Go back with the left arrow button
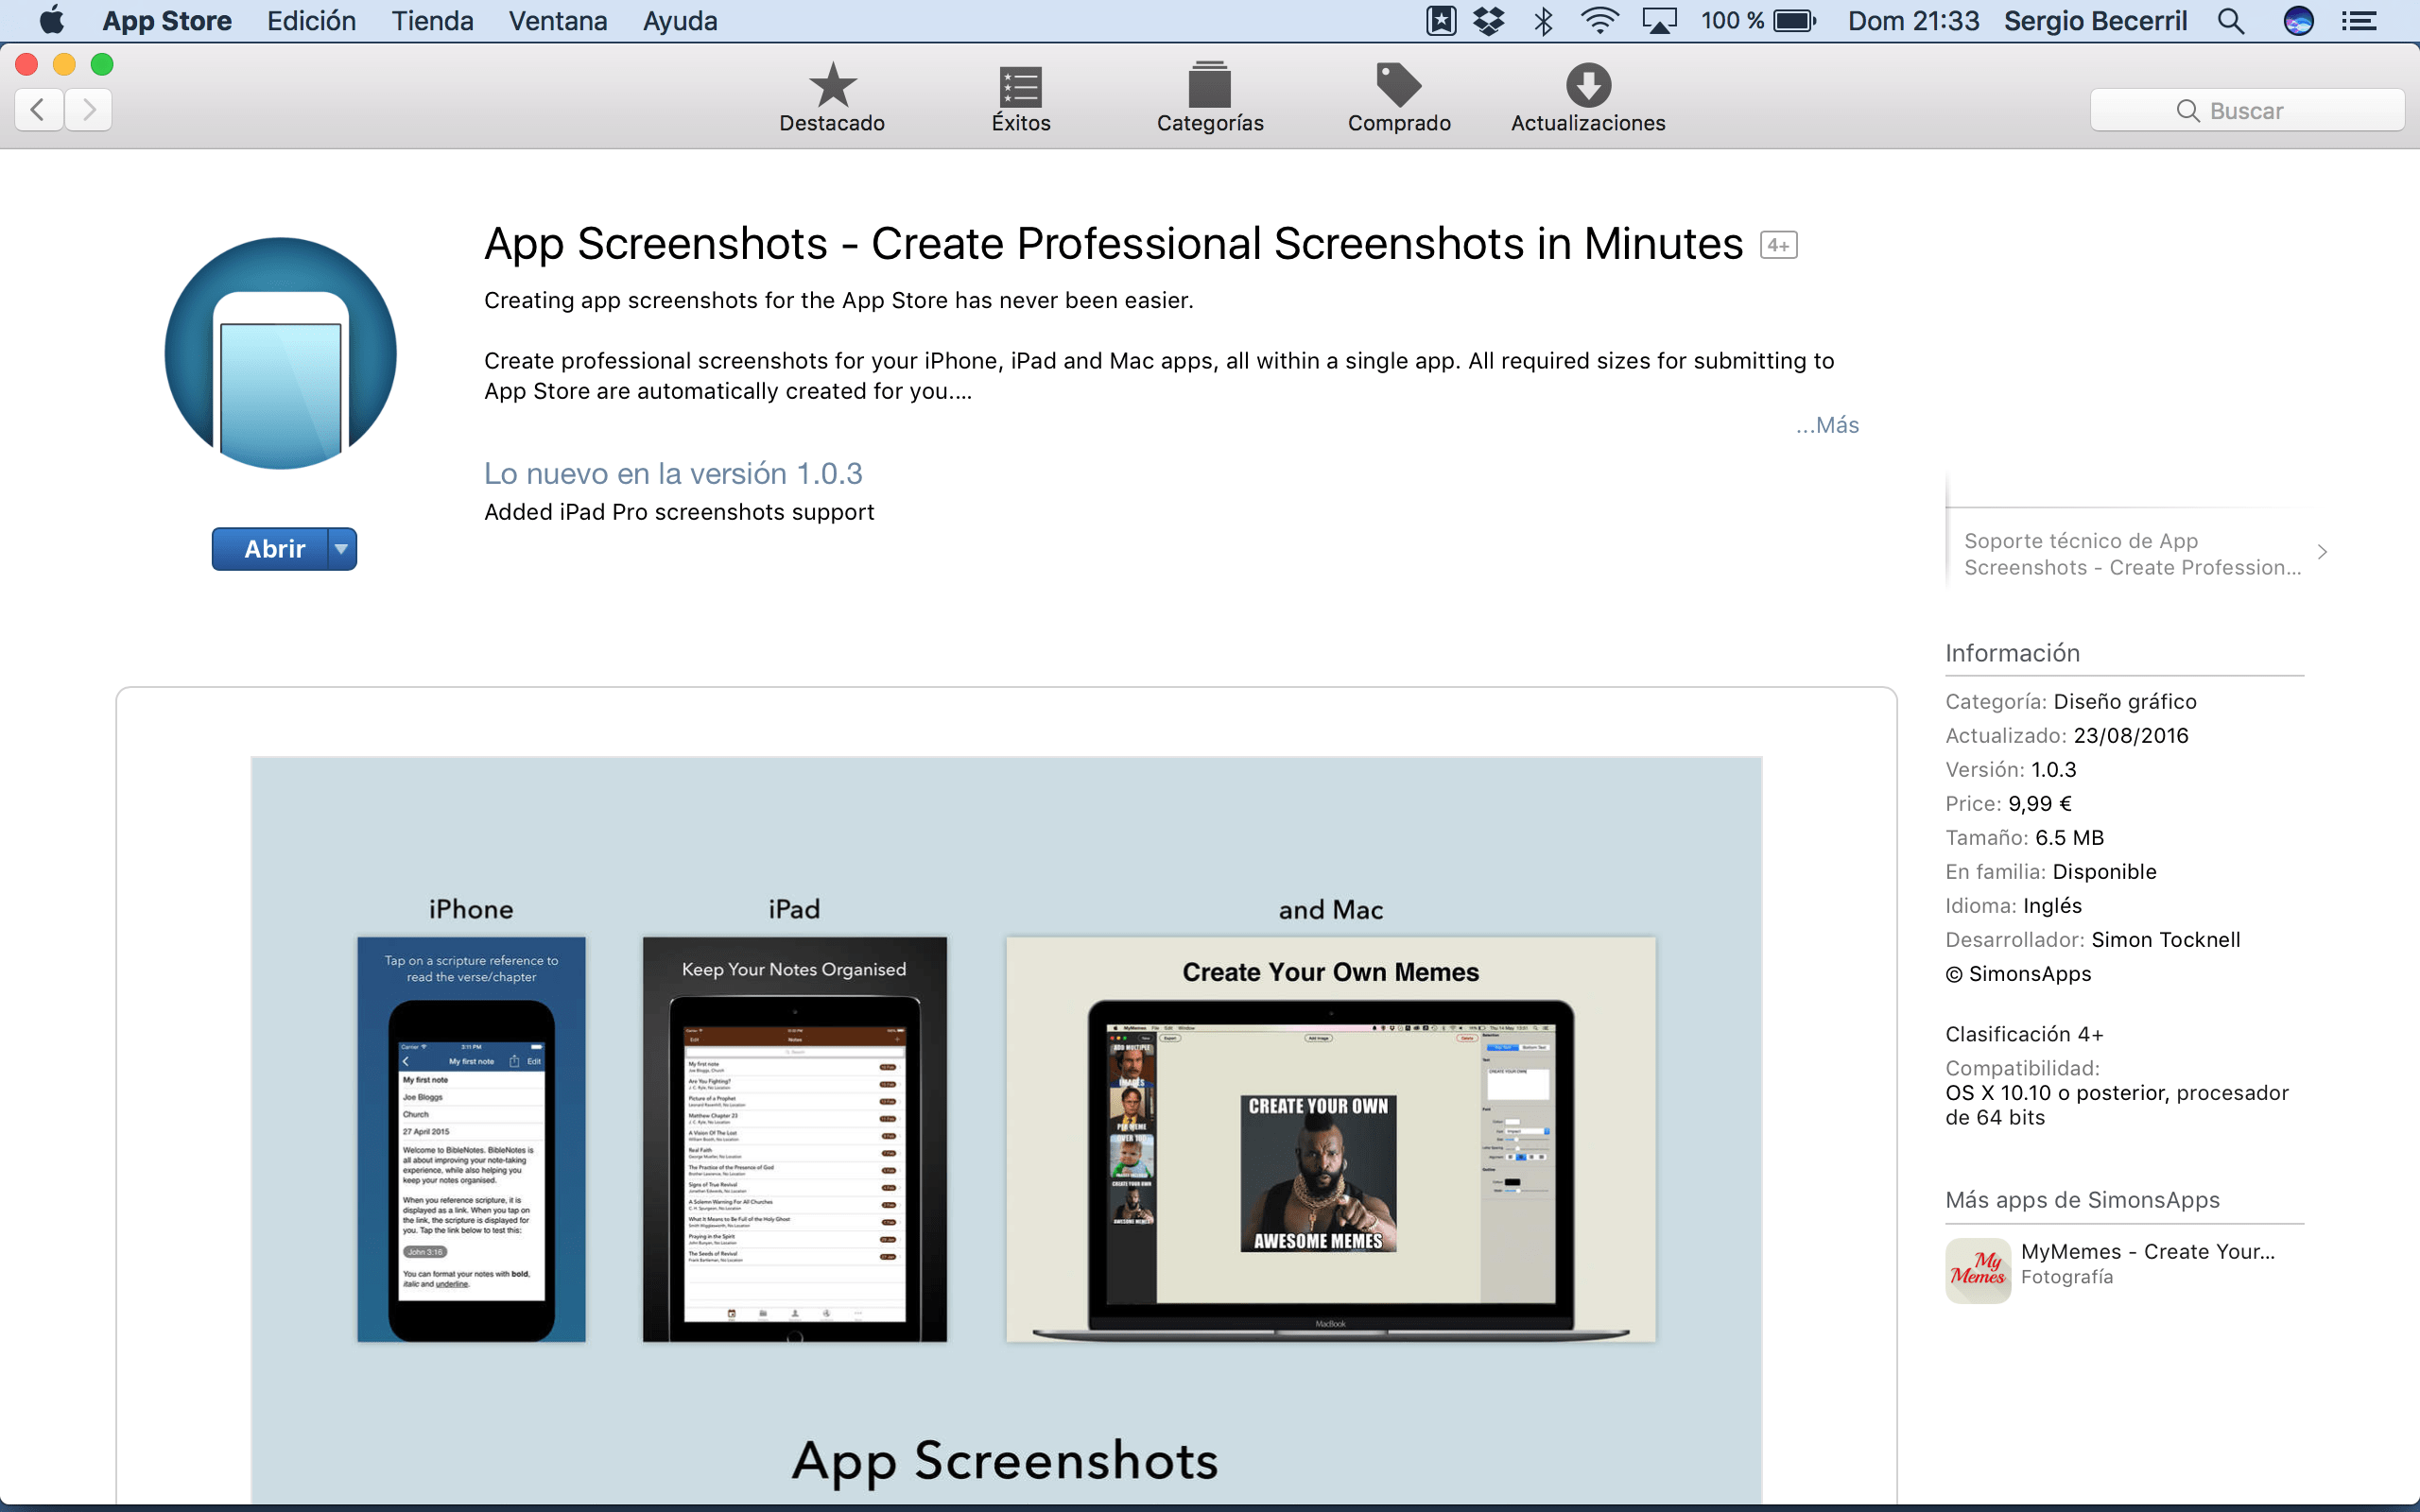Screen dimensions: 2420x1512 (x=39, y=109)
